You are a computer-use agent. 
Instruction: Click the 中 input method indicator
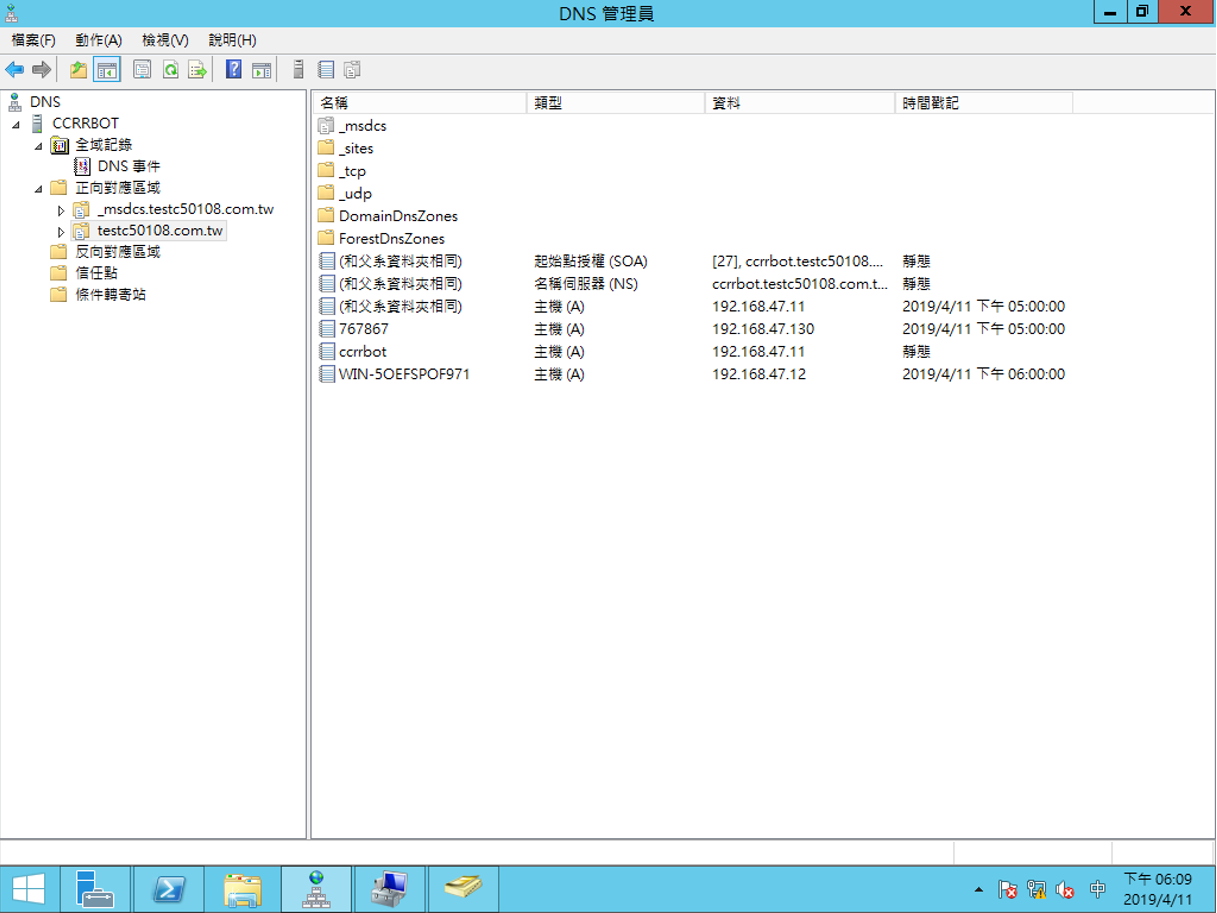(1097, 889)
